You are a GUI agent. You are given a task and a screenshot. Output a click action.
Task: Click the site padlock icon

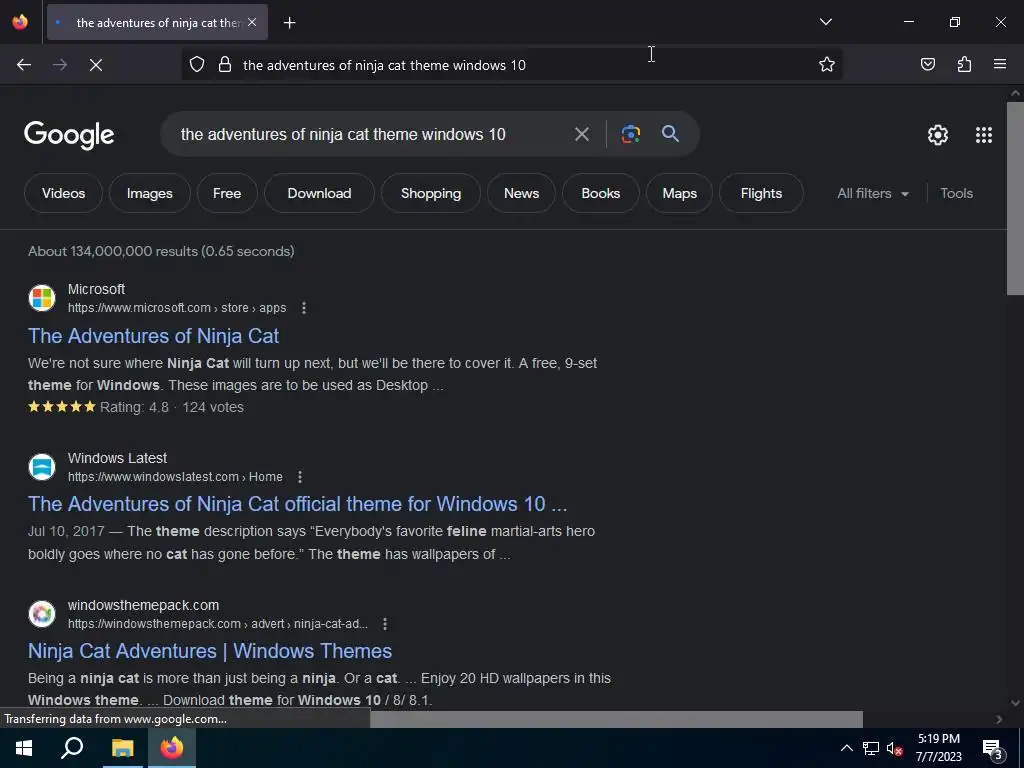pos(225,65)
